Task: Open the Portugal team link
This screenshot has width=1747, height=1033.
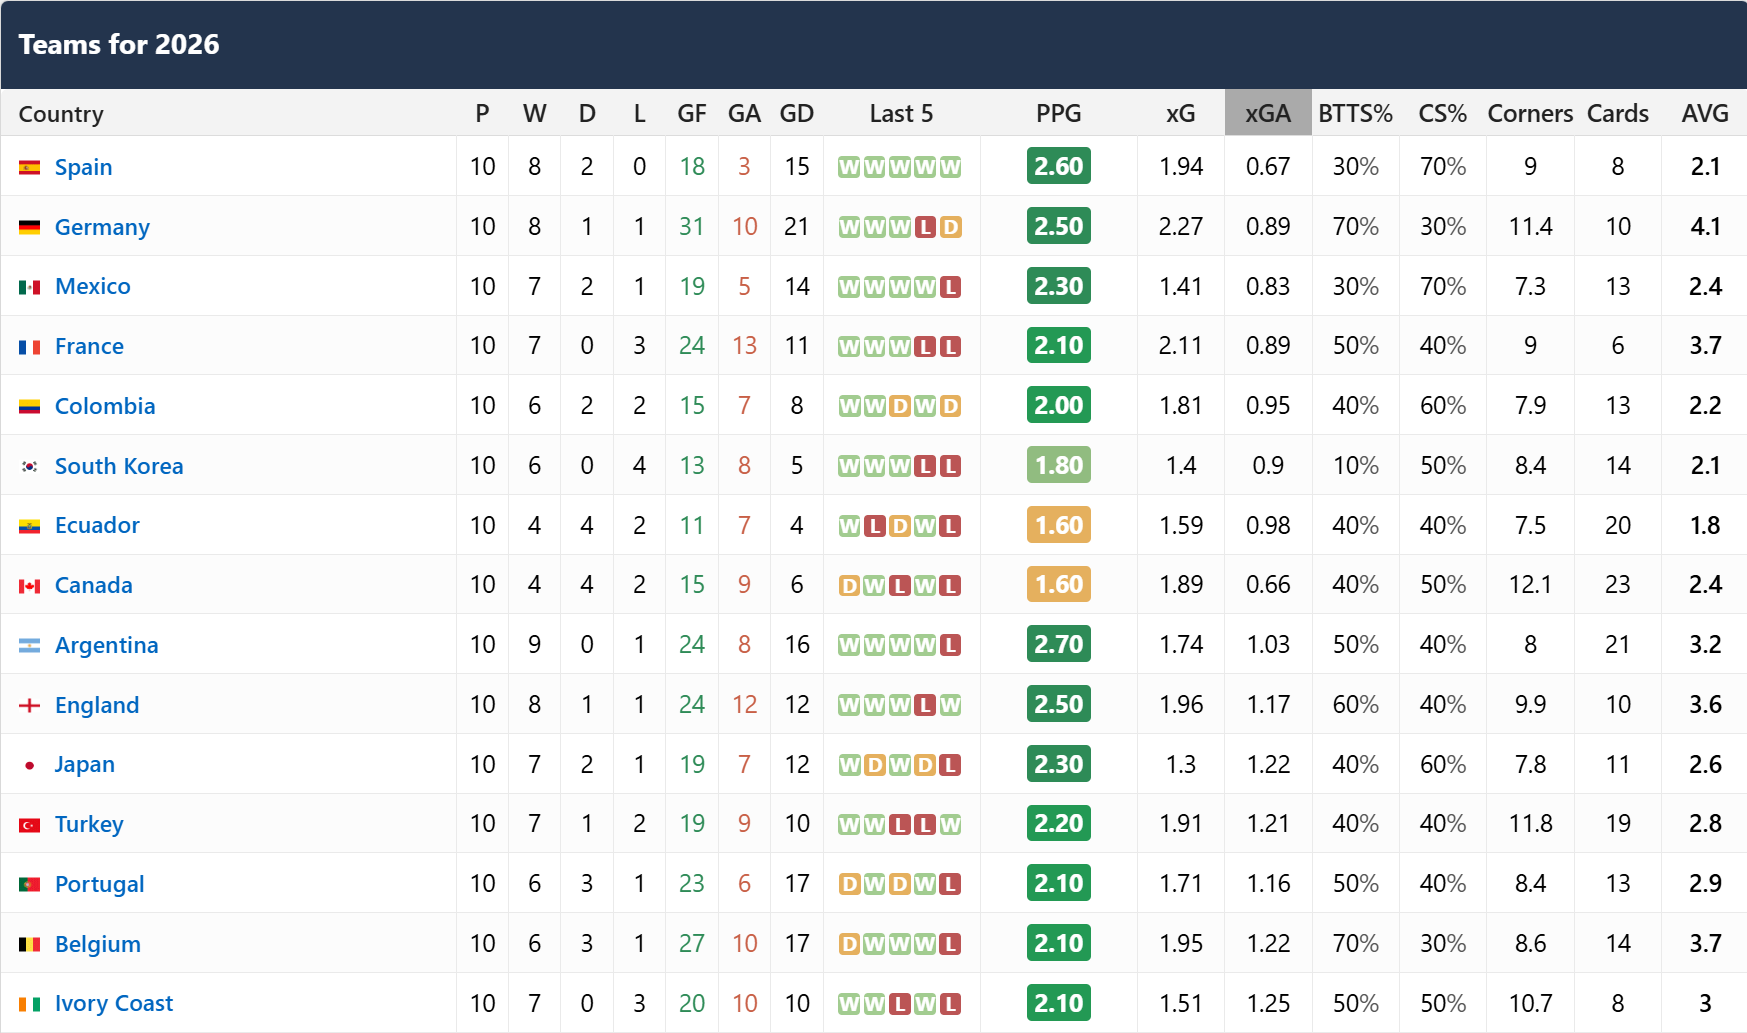Action: (x=100, y=884)
